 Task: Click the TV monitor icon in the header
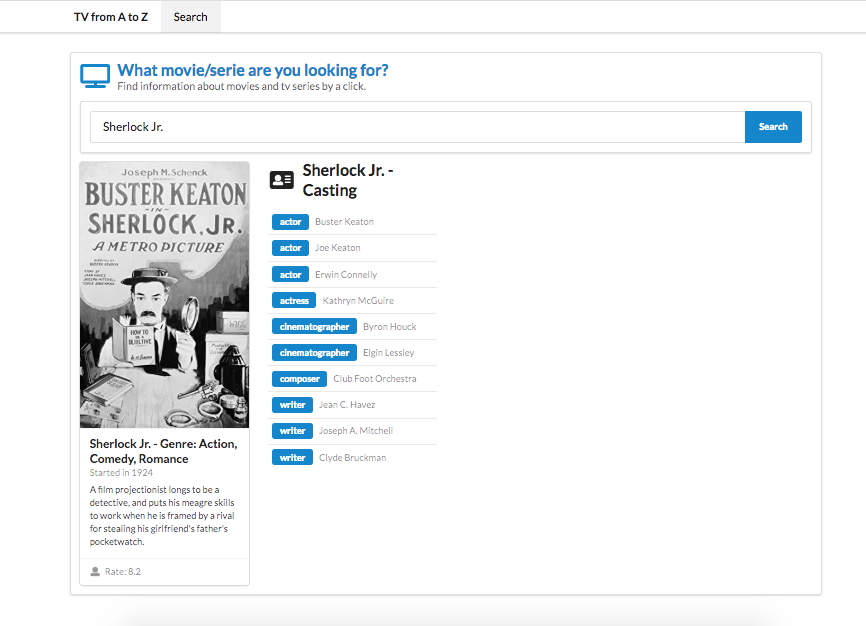[x=95, y=76]
